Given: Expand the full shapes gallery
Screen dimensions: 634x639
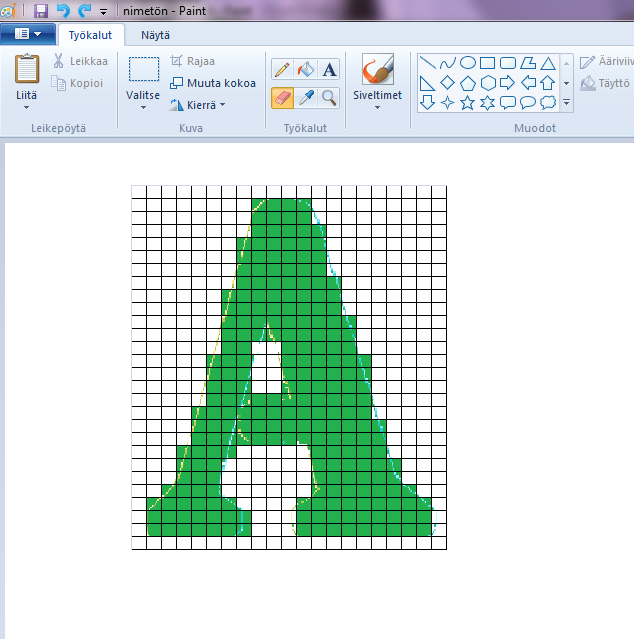Looking at the screenshot, I should pyautogui.click(x=566, y=102).
